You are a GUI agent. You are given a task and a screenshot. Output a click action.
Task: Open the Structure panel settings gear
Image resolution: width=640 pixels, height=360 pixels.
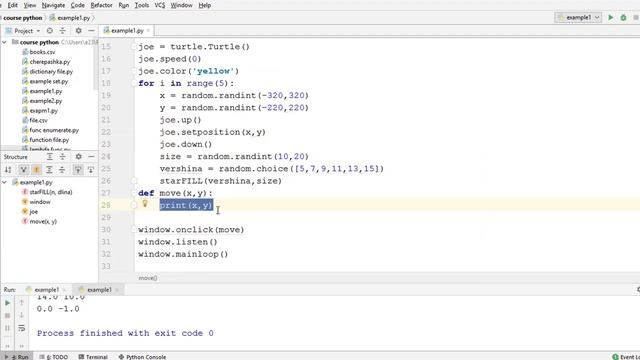pyautogui.click(x=78, y=157)
